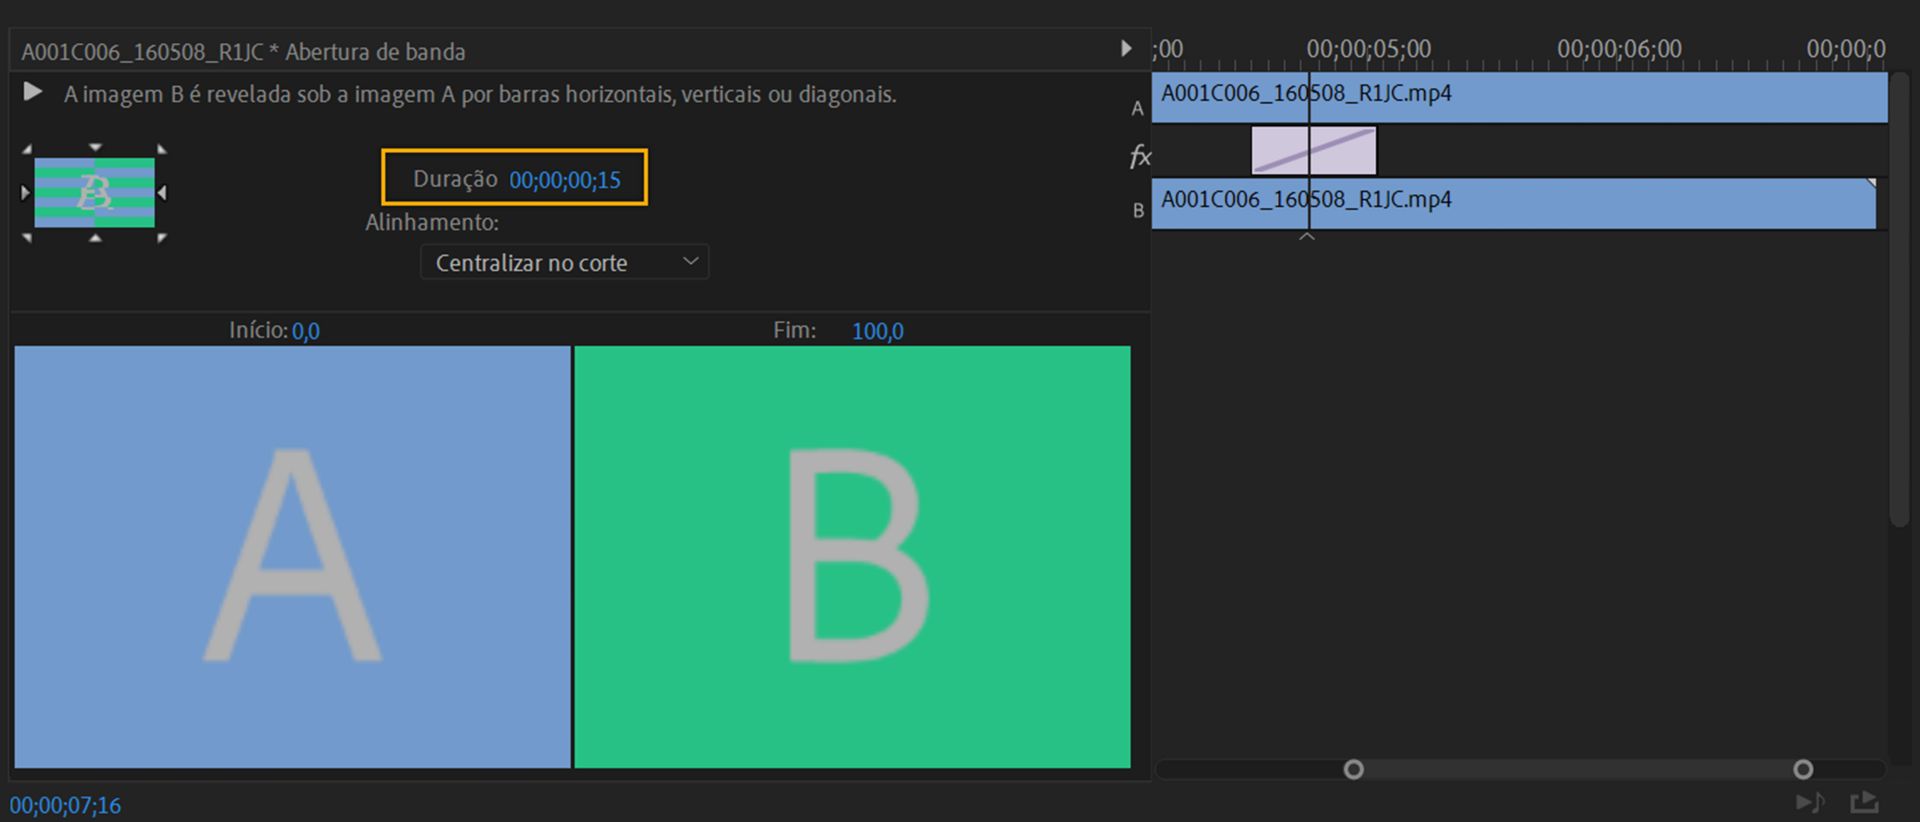Viewport: 1920px width, 822px height.
Task: Click the export frame icon at bottom right
Action: 1864,802
